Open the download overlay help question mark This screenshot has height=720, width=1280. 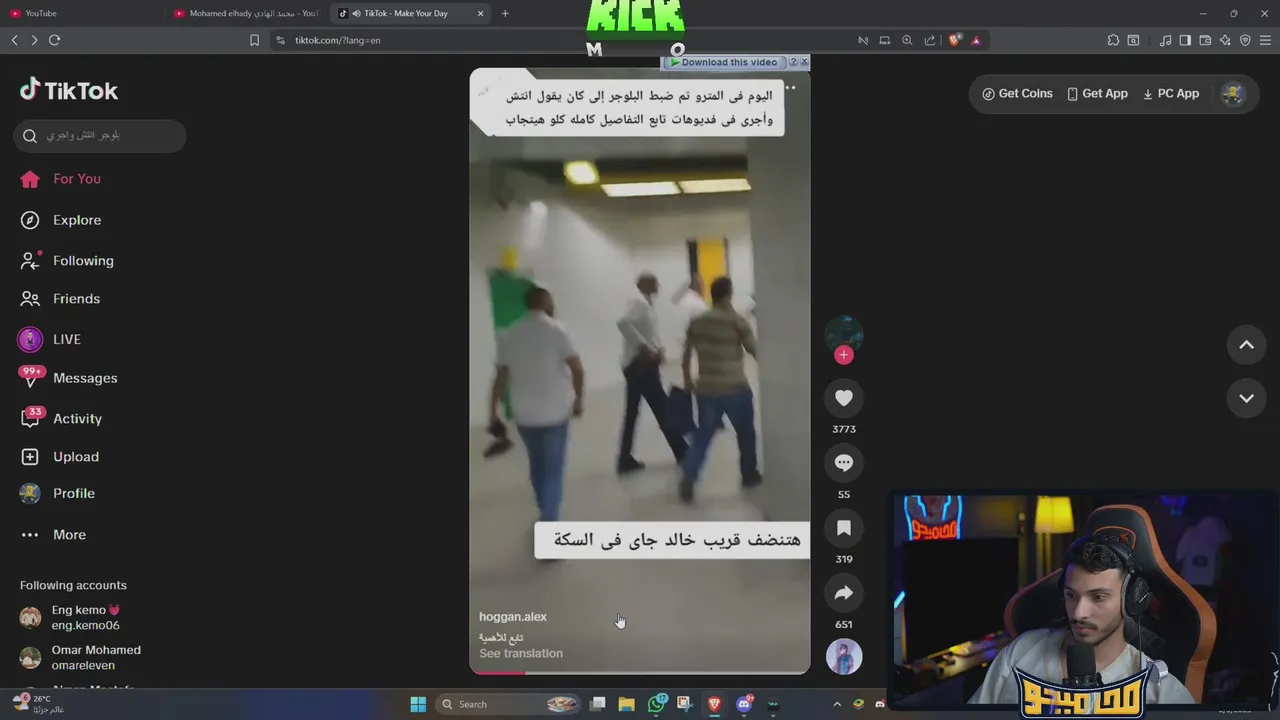pyautogui.click(x=793, y=62)
